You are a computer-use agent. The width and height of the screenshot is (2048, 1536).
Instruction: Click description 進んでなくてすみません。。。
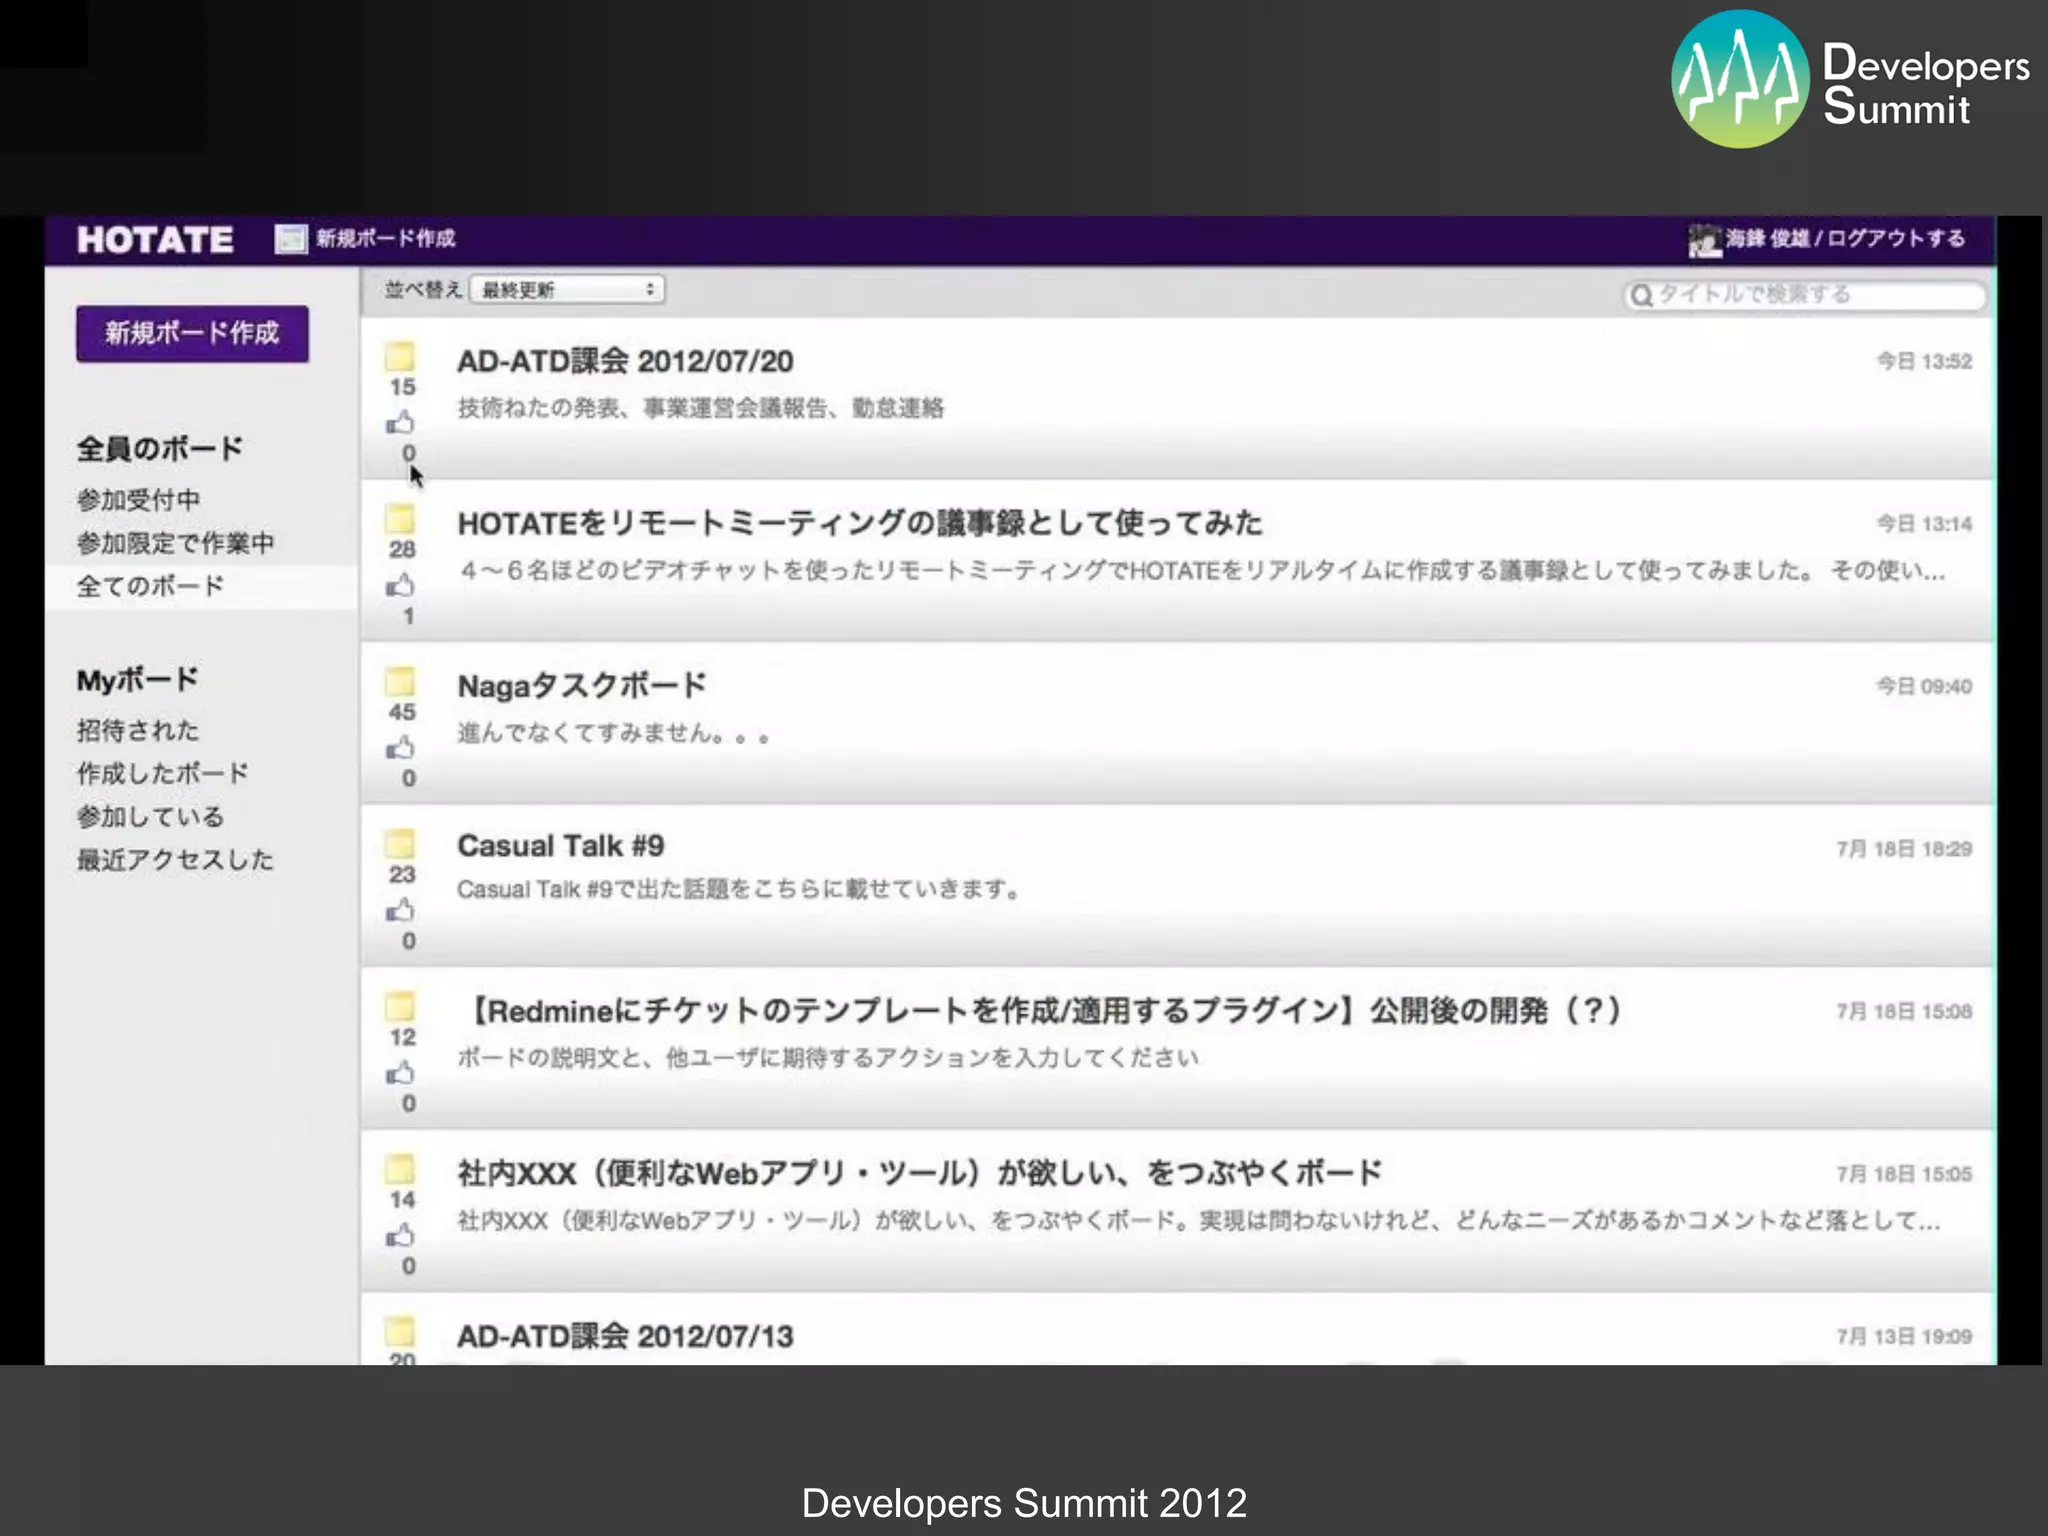[x=613, y=734]
